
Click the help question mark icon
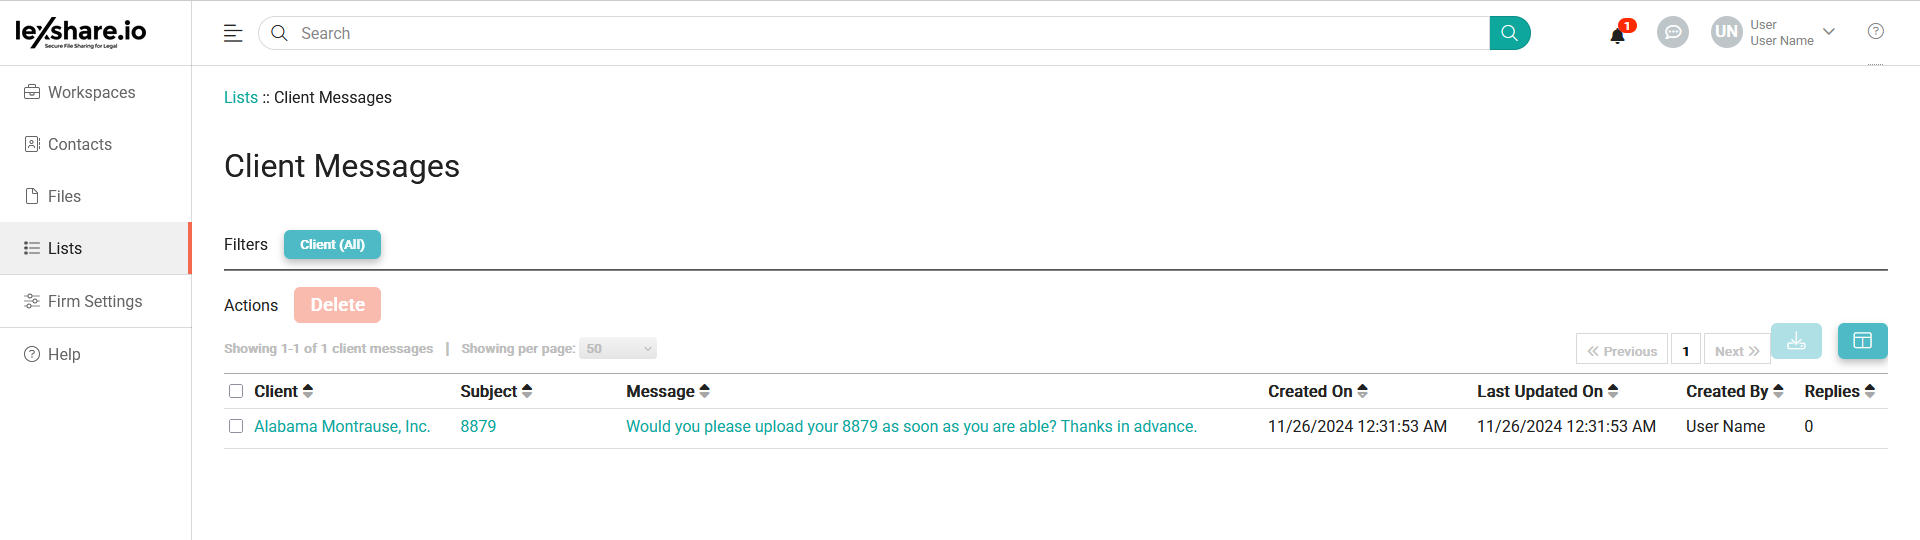(x=1875, y=32)
